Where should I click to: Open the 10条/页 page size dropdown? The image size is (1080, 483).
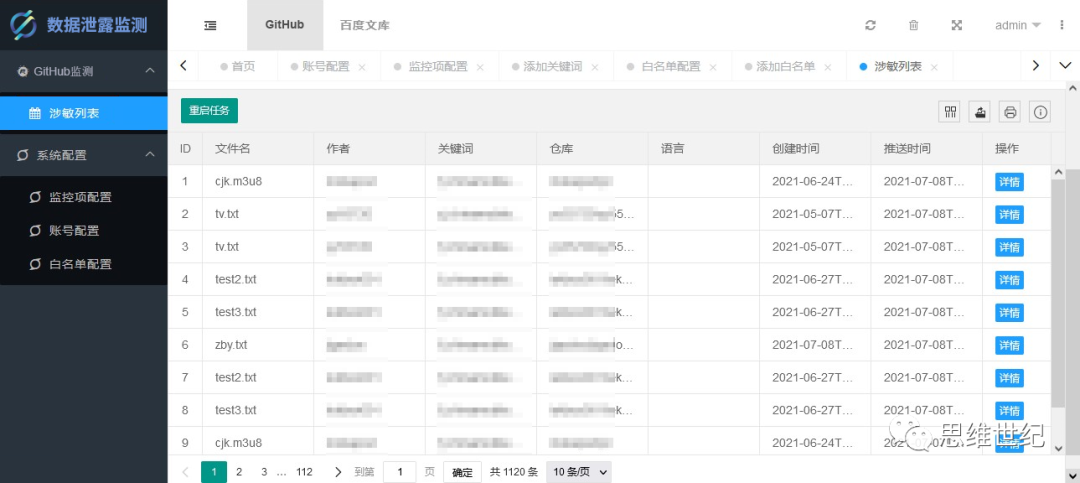(x=578, y=472)
